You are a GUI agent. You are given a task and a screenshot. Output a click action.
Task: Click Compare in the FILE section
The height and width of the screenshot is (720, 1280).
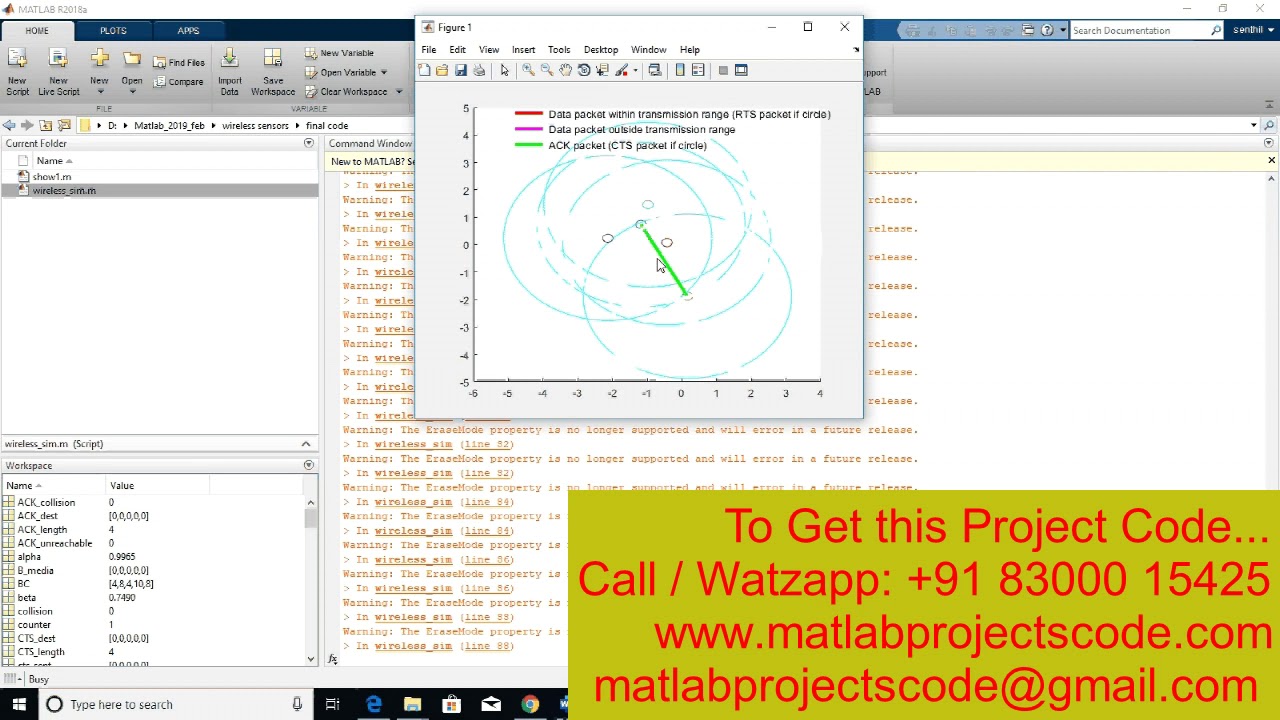point(179,82)
